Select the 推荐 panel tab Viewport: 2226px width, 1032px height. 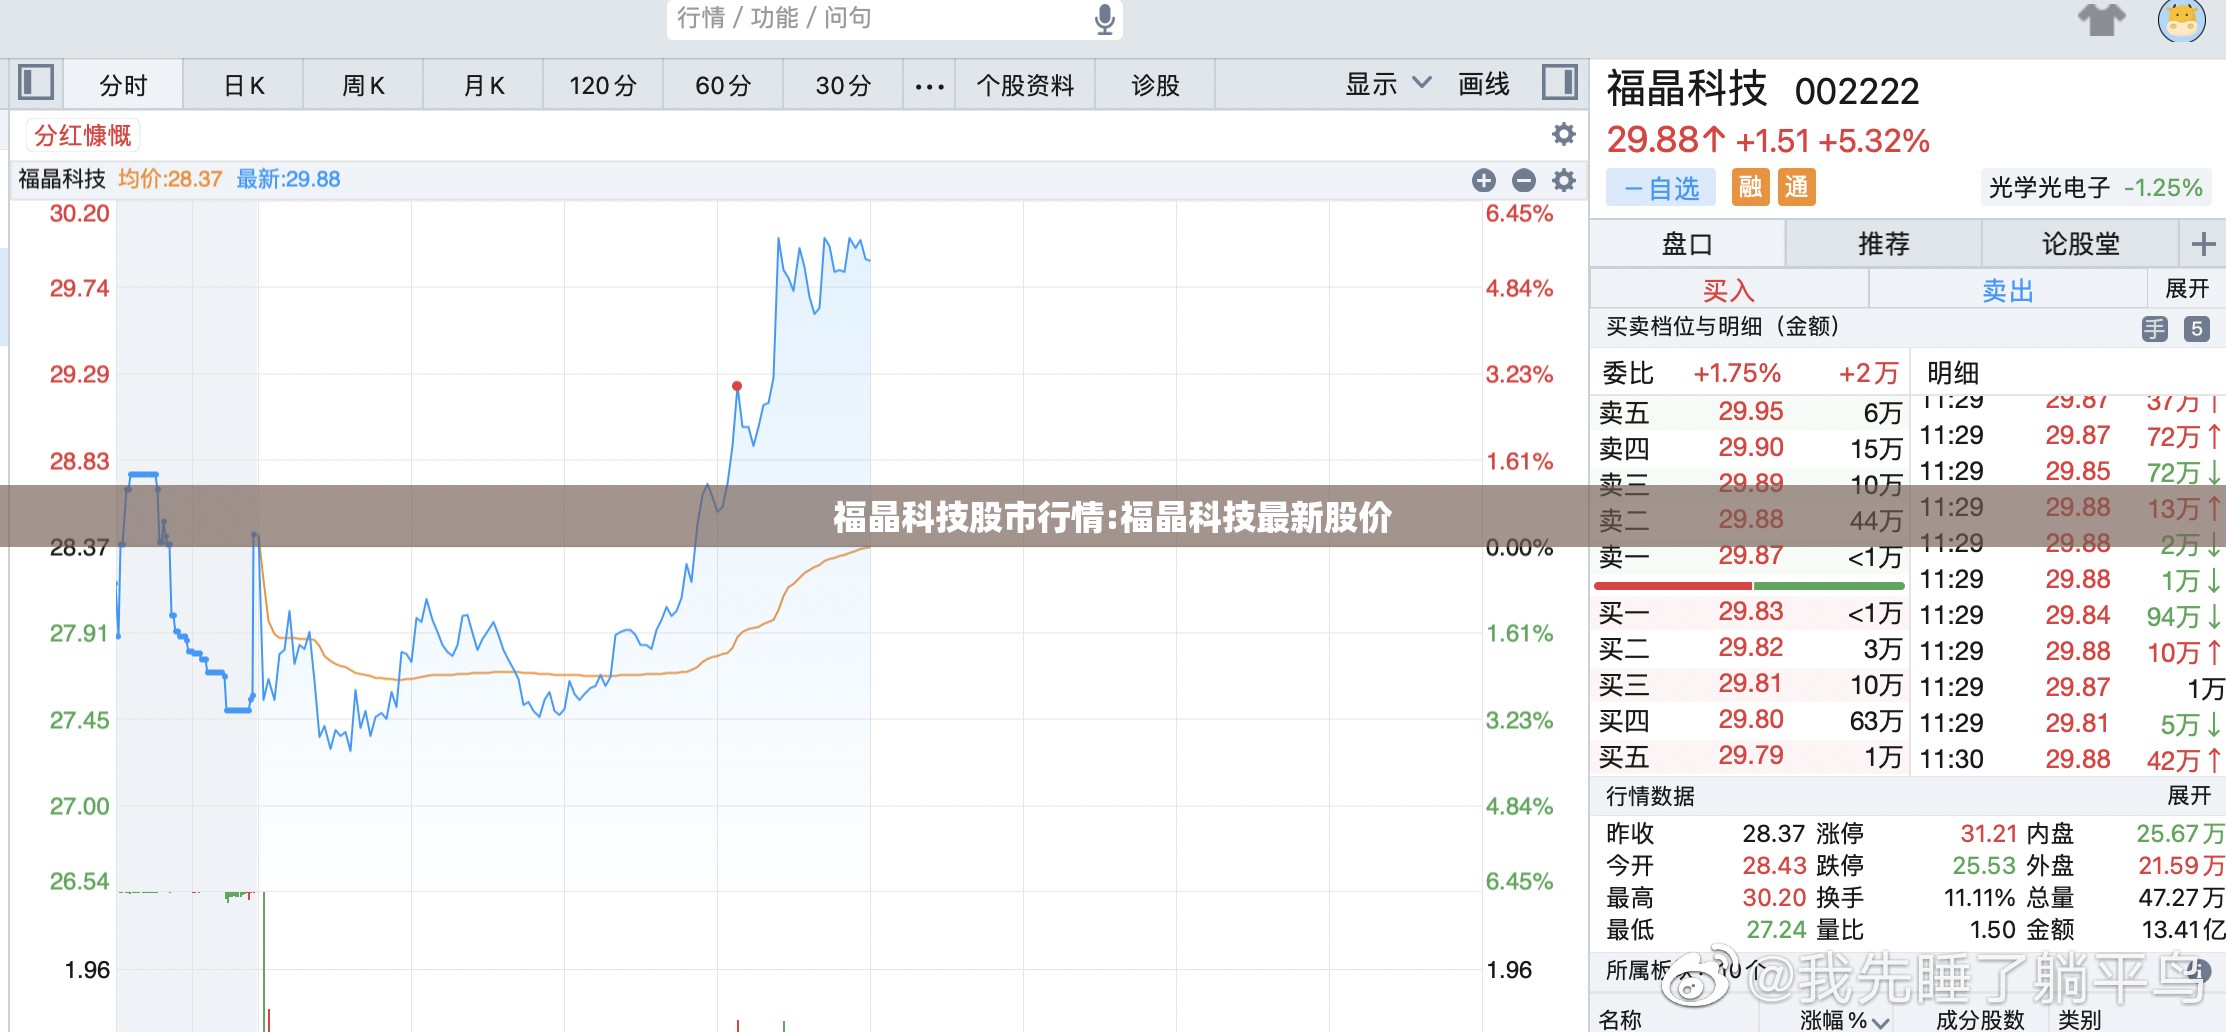(1883, 244)
